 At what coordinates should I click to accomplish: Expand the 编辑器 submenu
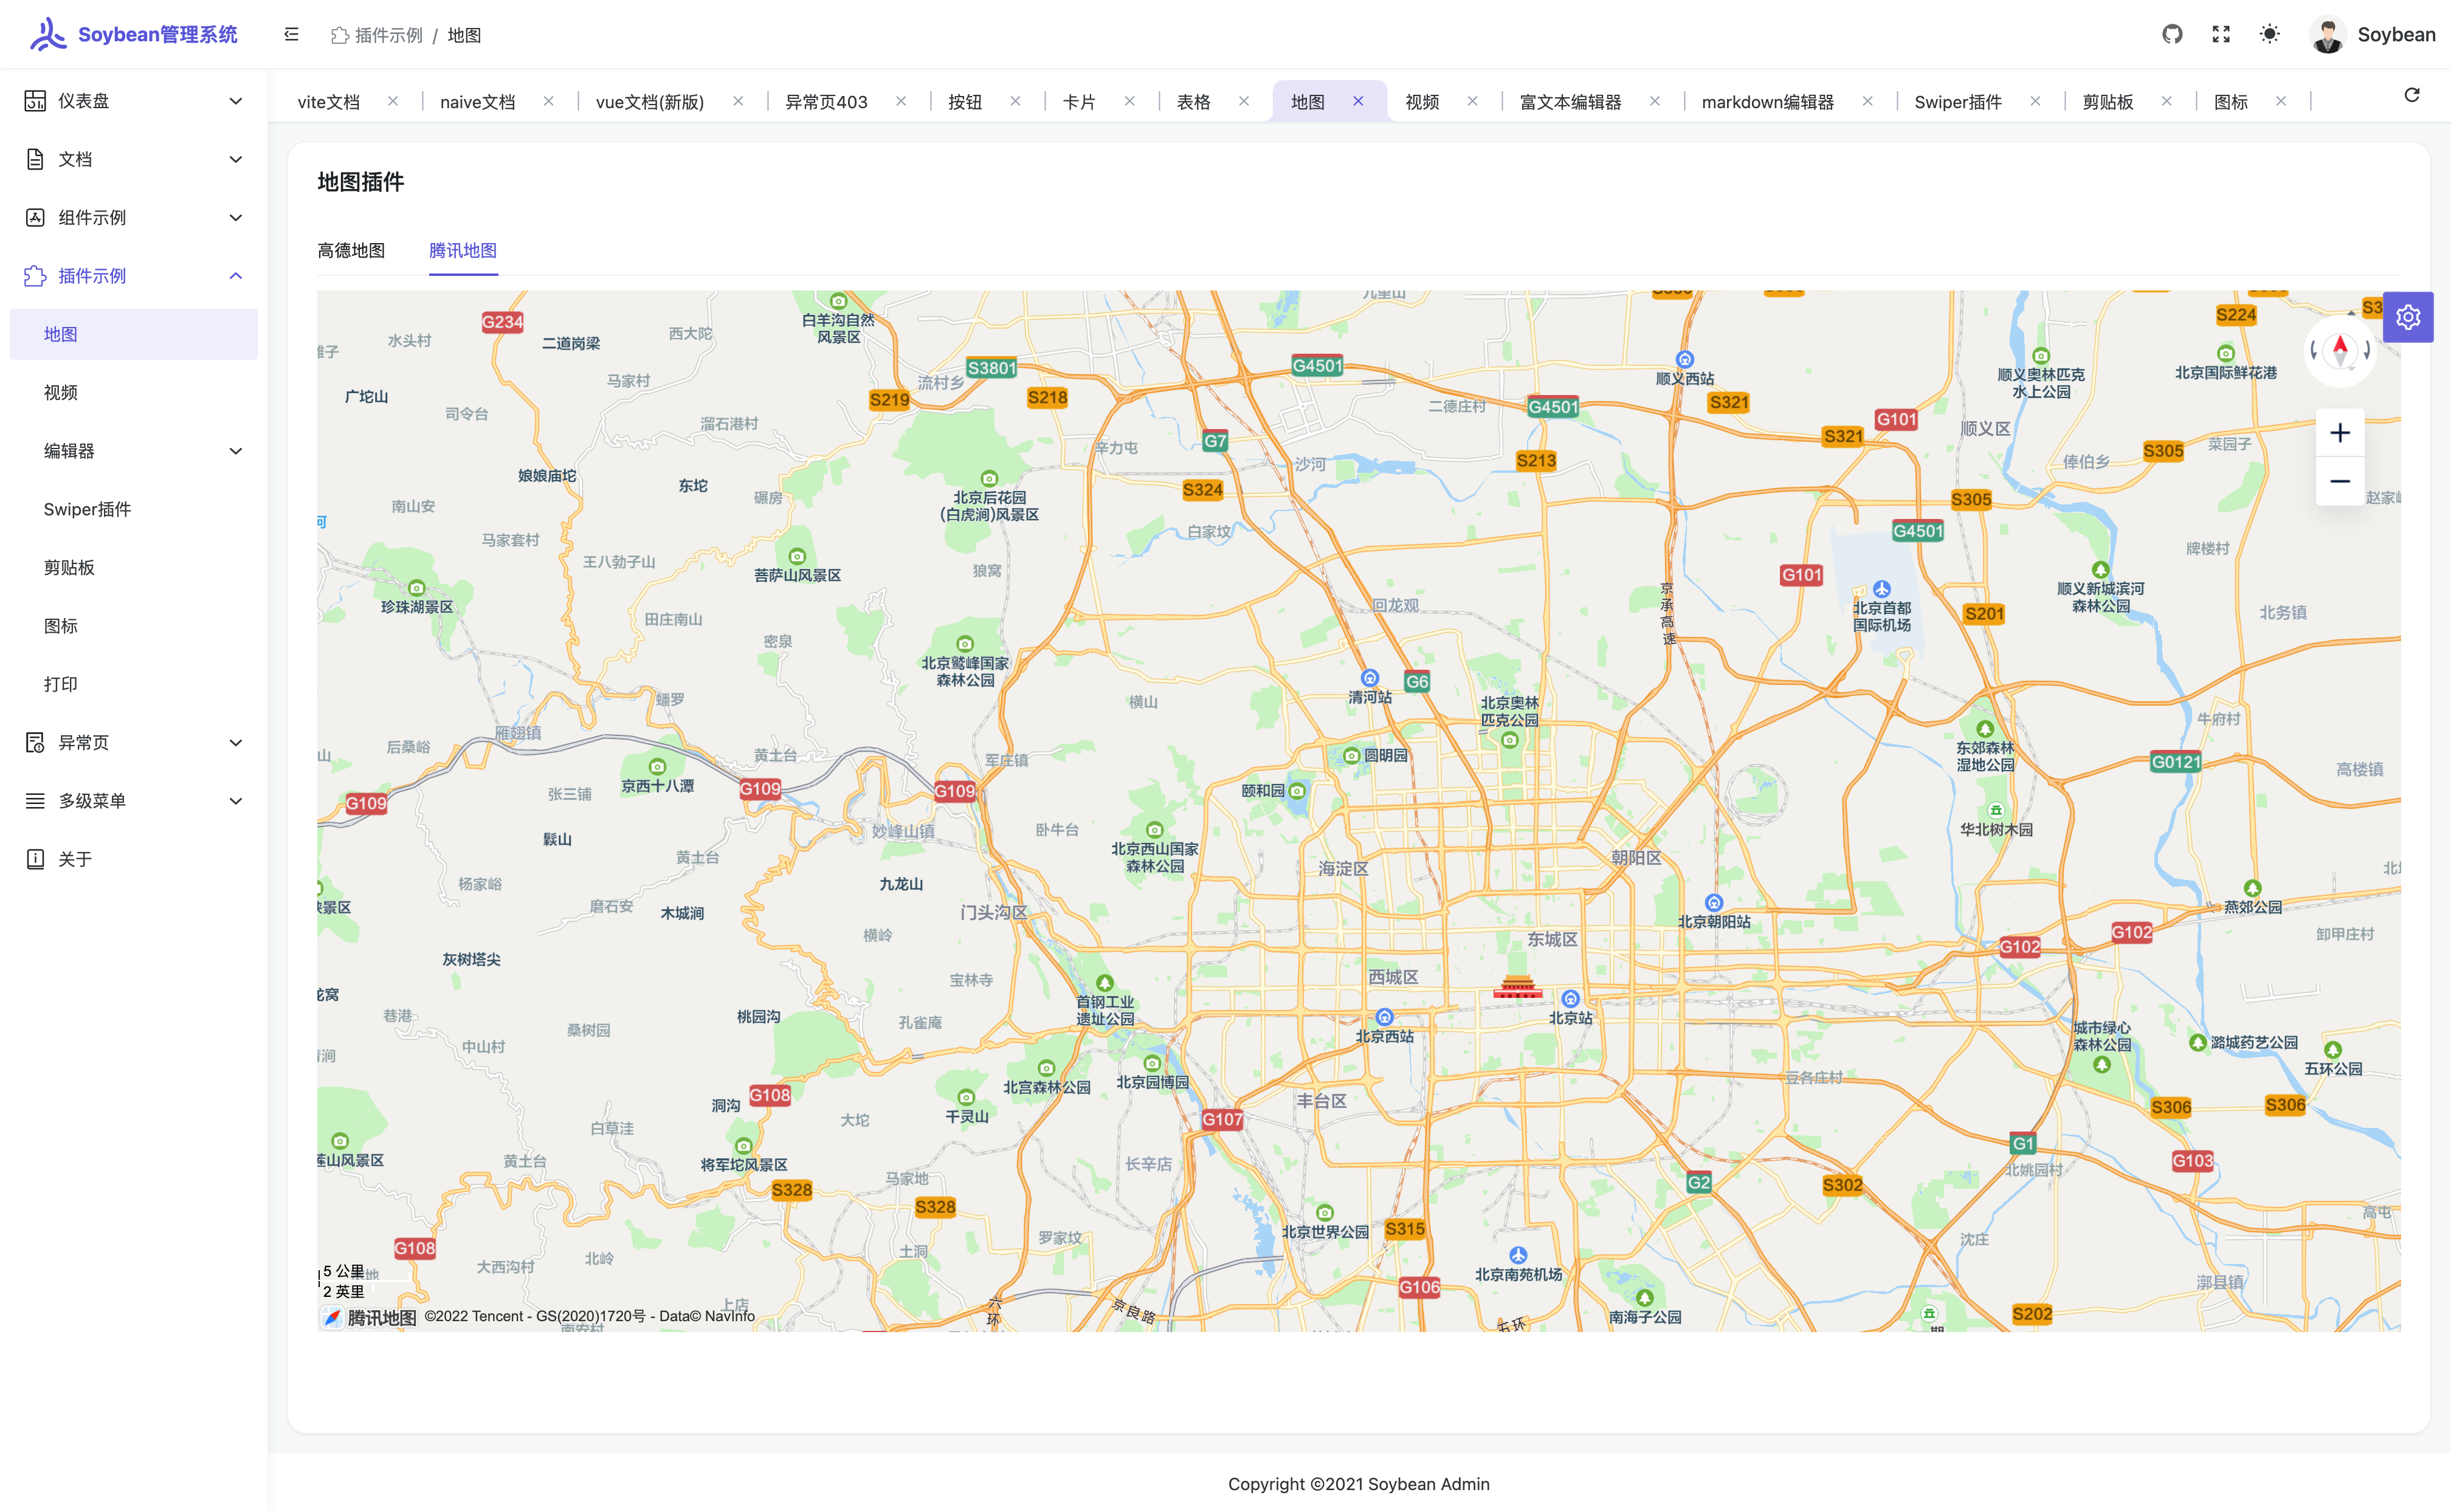[134, 451]
